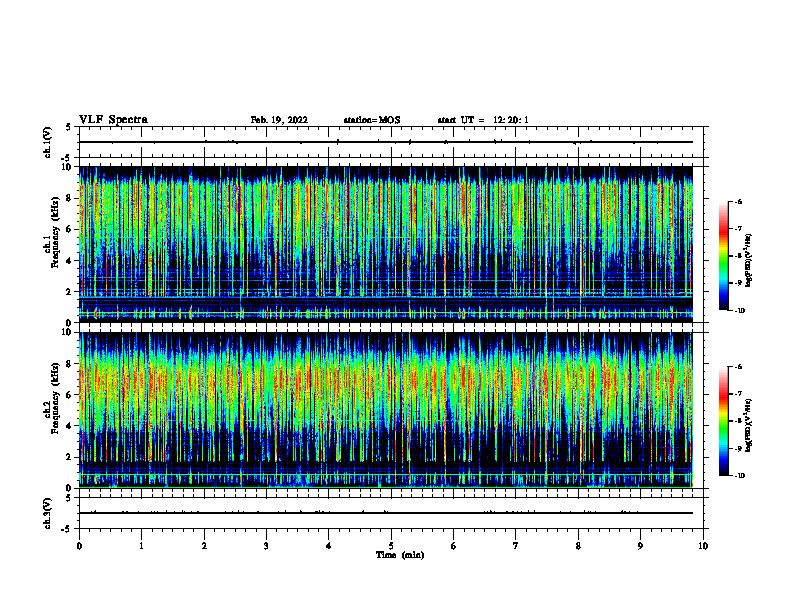
Task: Click the ch.3 voltage waveform trace
Action: coord(386,513)
